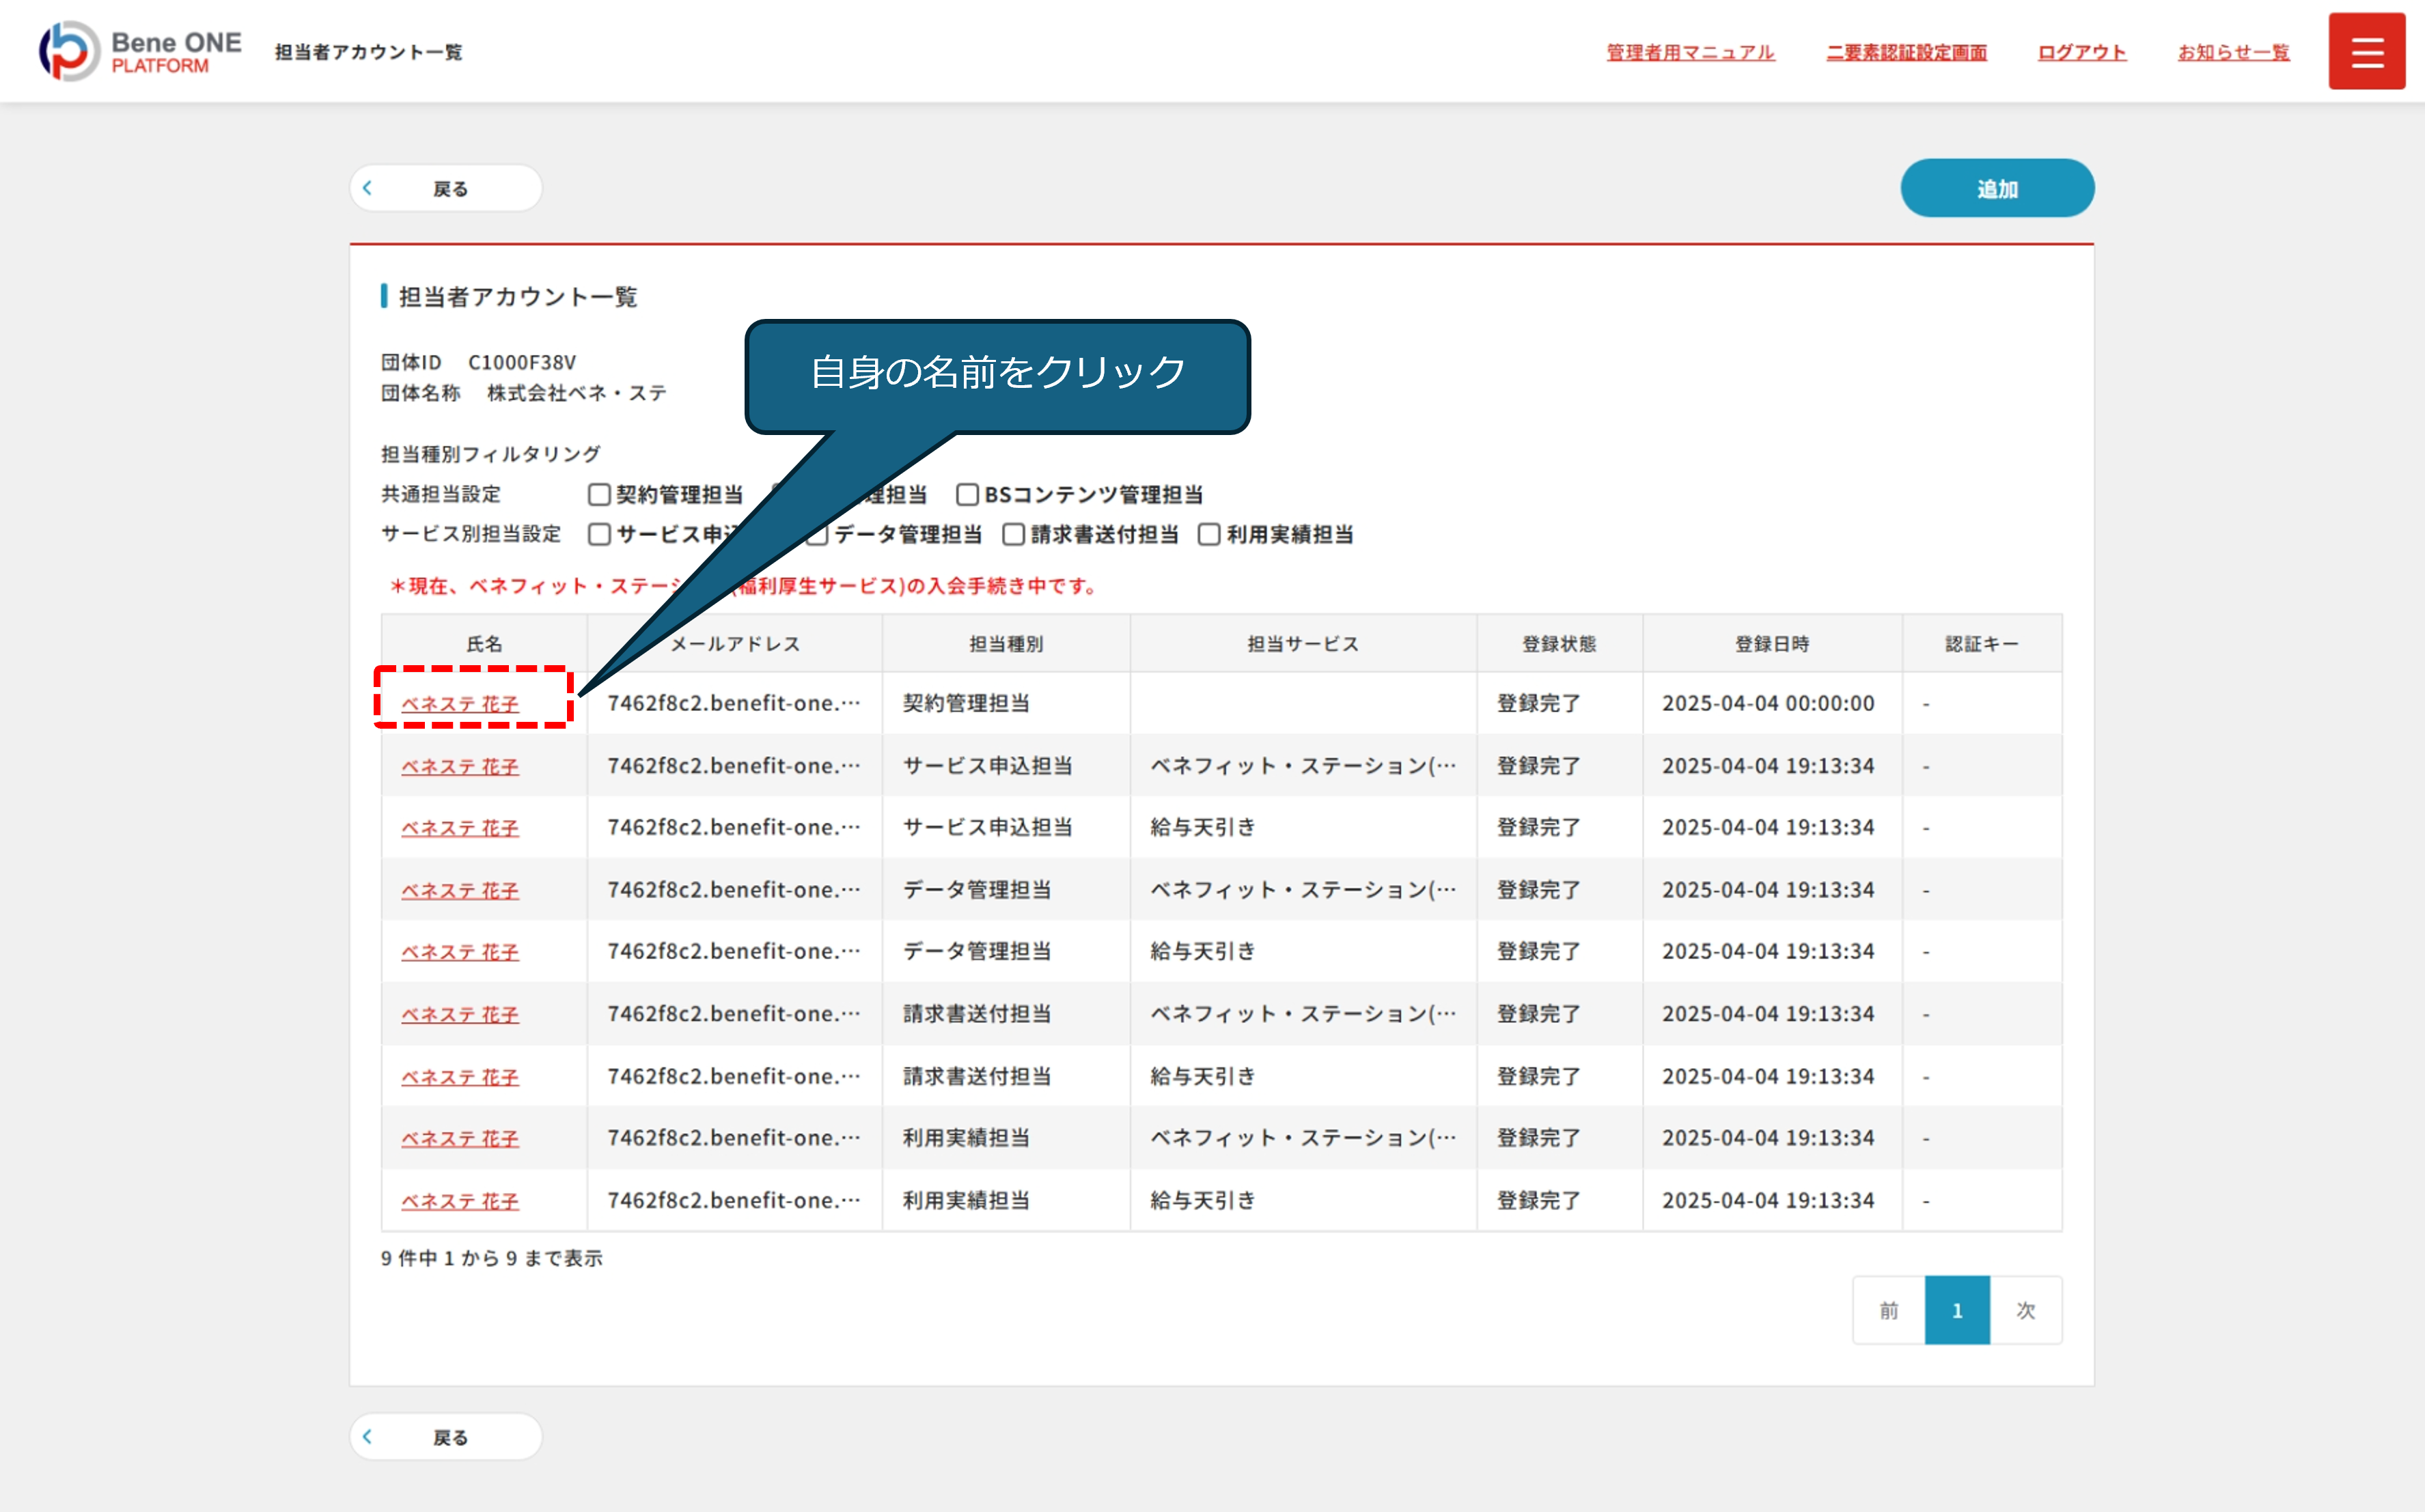Viewport: 2425px width, 1512px height.
Task: Select page 1 in pagination
Action: pos(1957,1310)
